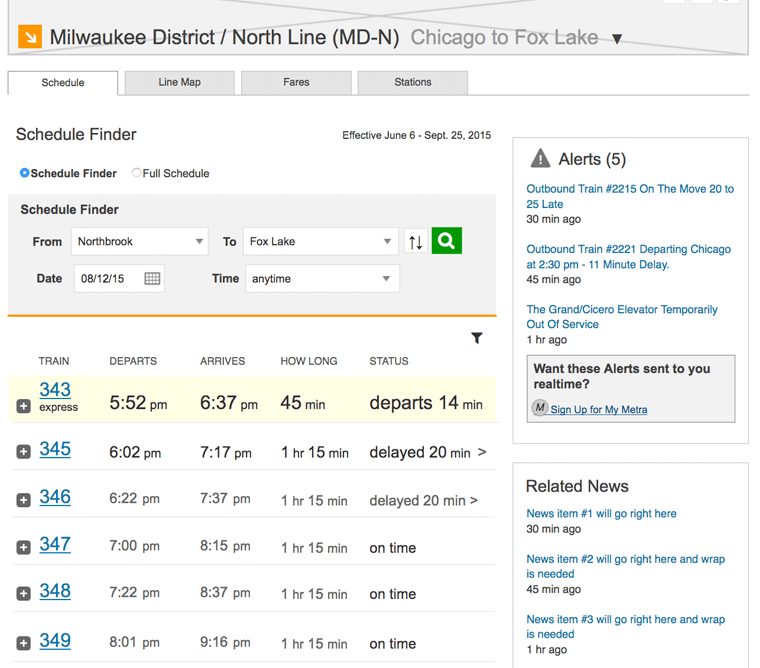This screenshot has height=668, width=760.
Task: Open the Chicago to Fox Lake direction dropdown
Action: tap(617, 39)
